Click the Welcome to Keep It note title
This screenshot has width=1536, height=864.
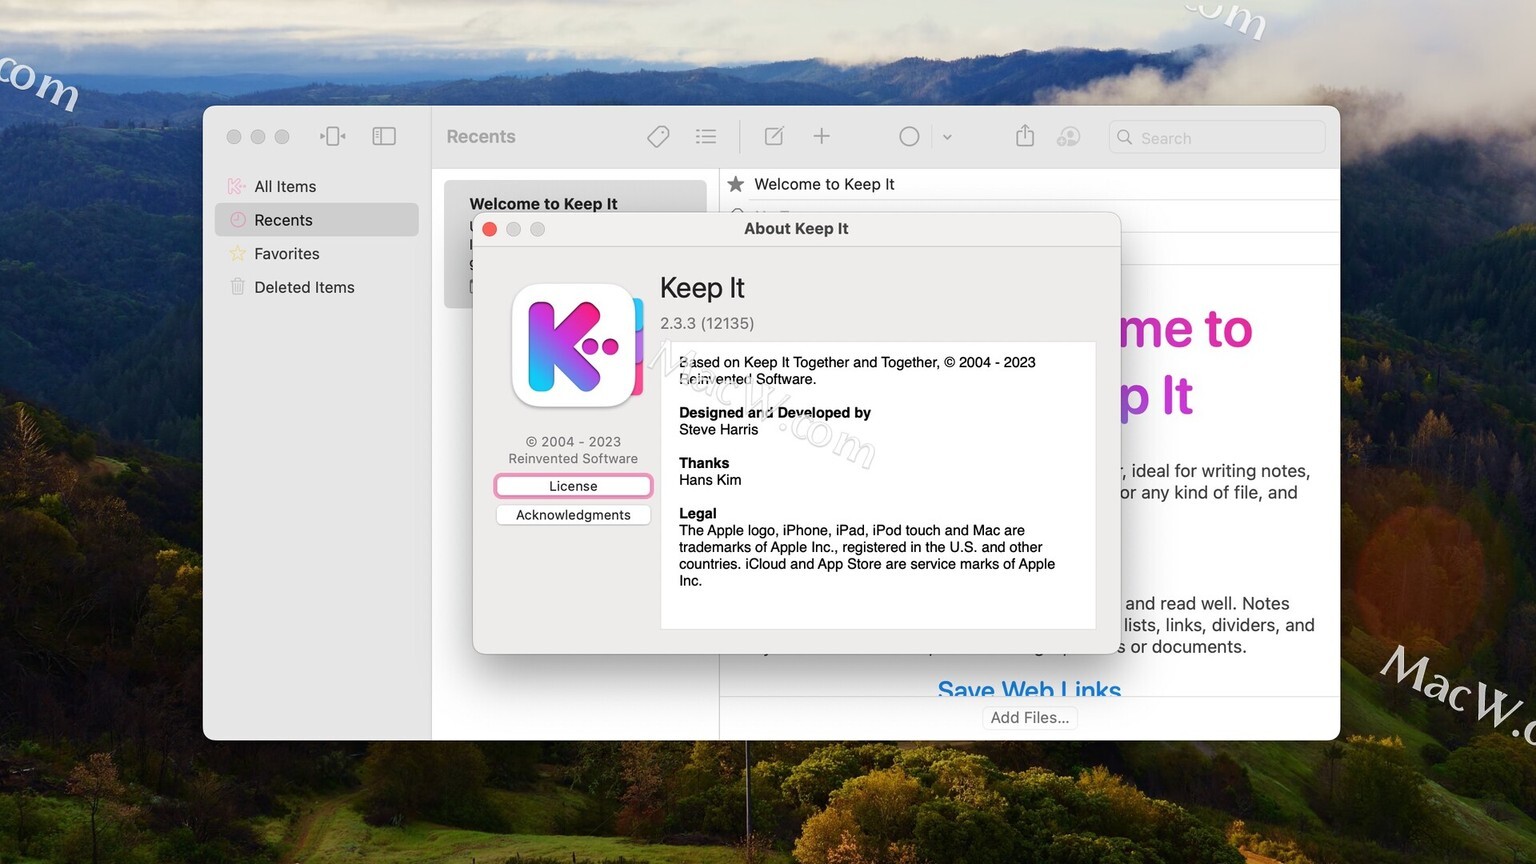[824, 184]
